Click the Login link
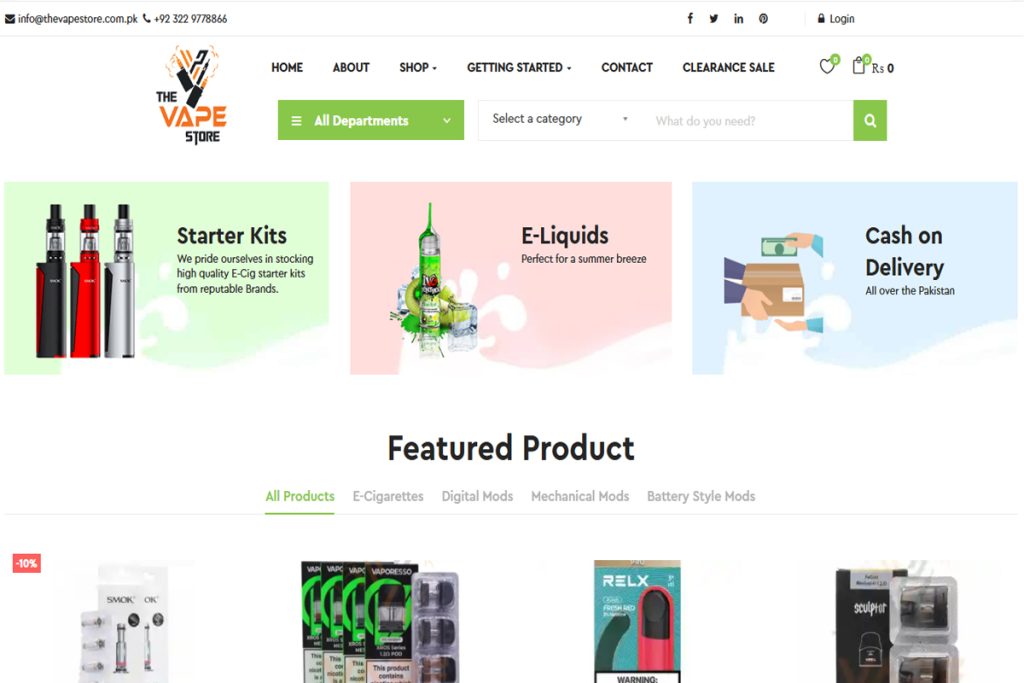1024x683 pixels. pyautogui.click(x=836, y=19)
